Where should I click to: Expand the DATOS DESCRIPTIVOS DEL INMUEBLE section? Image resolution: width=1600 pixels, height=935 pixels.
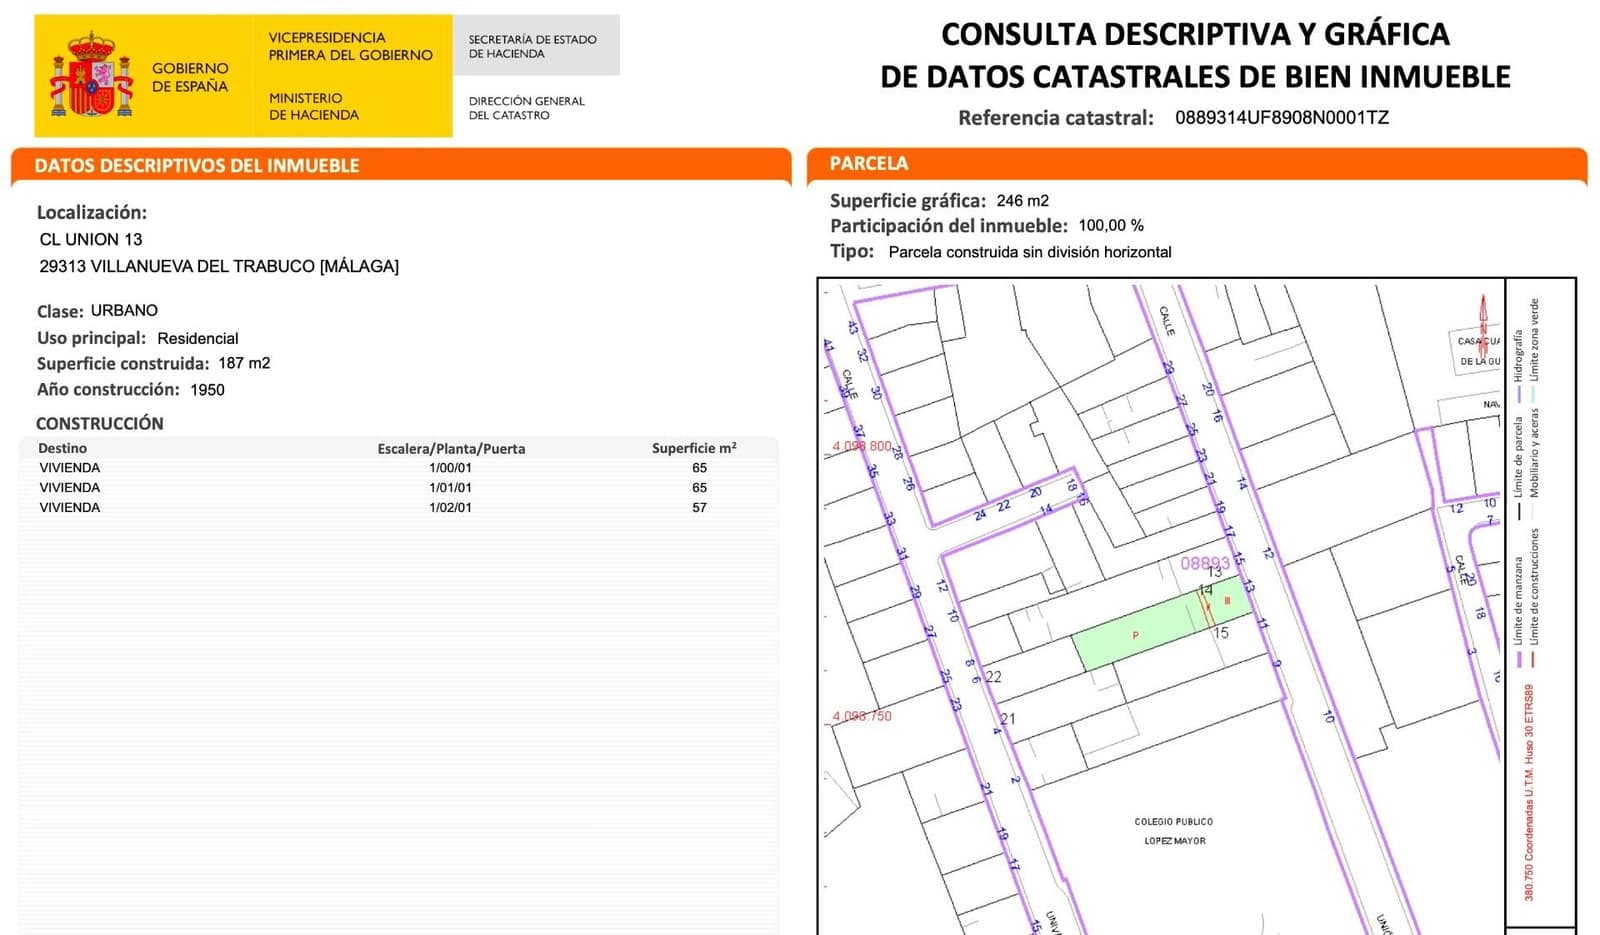196,166
